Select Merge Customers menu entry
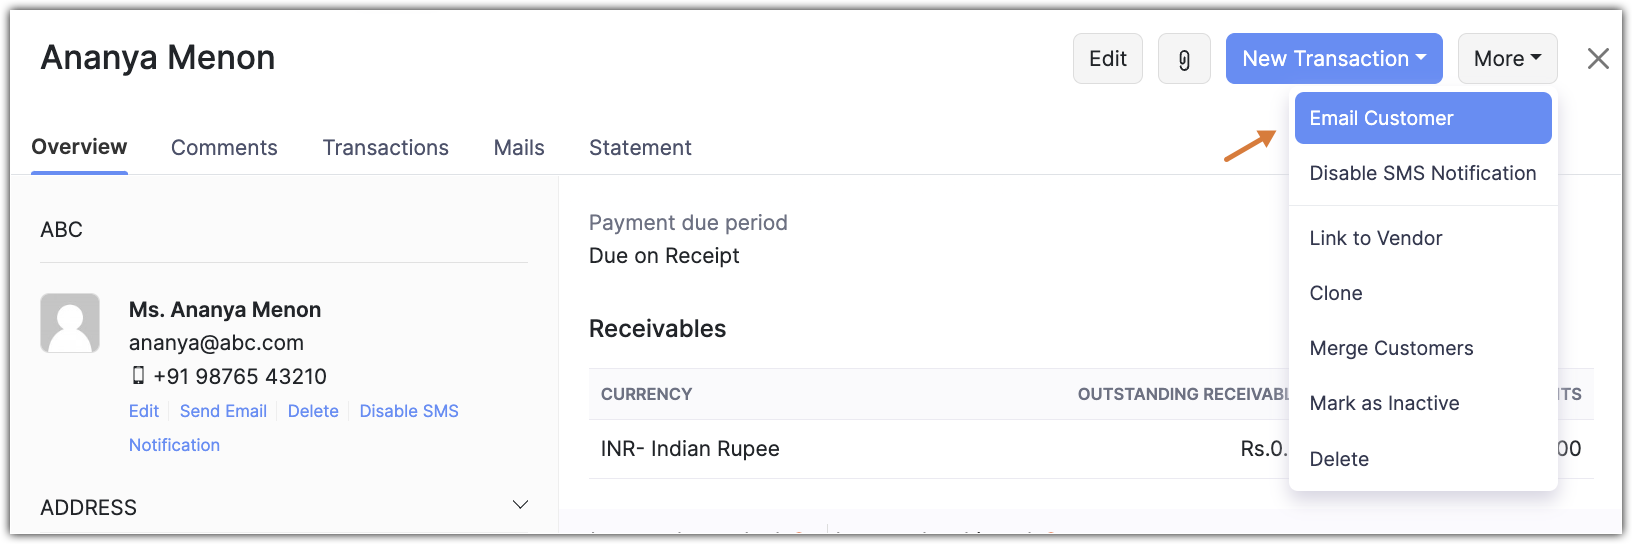Viewport: 1632px width, 544px height. [1391, 348]
